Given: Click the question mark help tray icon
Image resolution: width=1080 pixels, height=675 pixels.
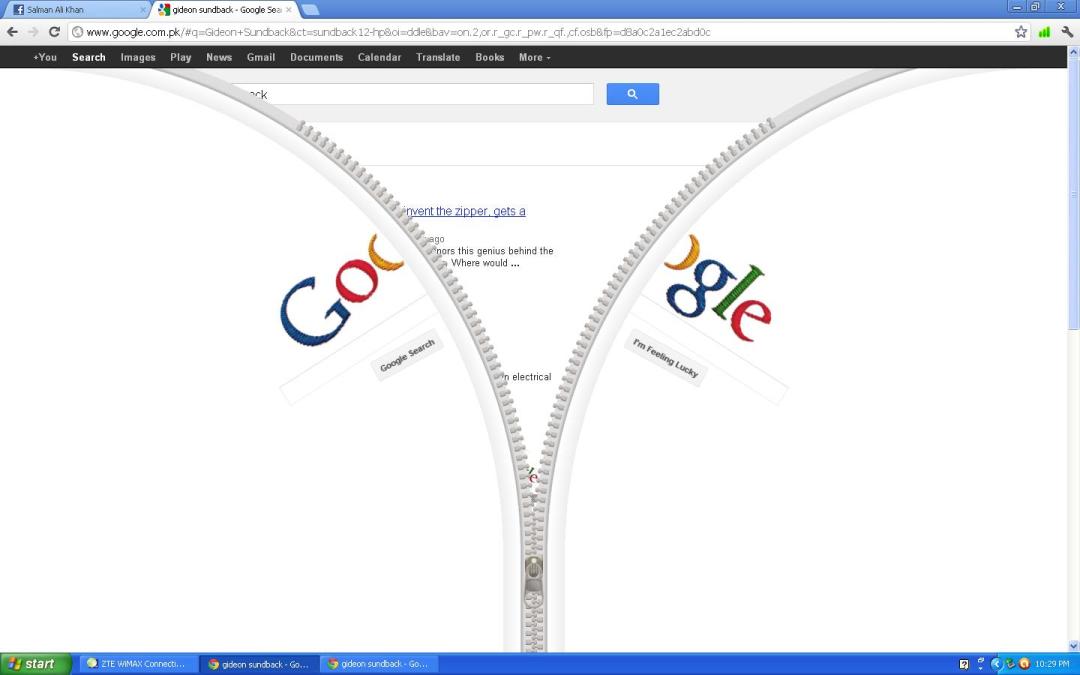Looking at the screenshot, I should pyautogui.click(x=964, y=664).
